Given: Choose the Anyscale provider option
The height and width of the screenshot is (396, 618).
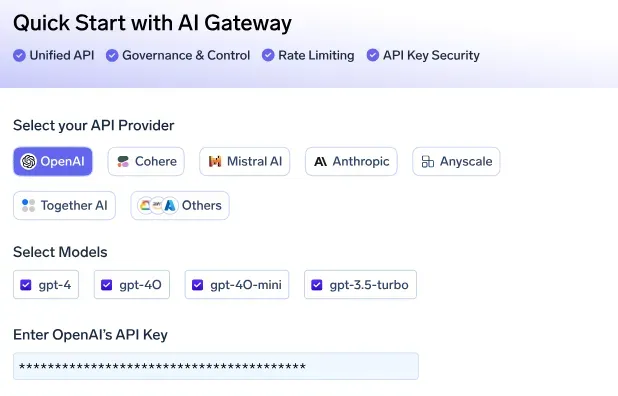Looking at the screenshot, I should 456,162.
